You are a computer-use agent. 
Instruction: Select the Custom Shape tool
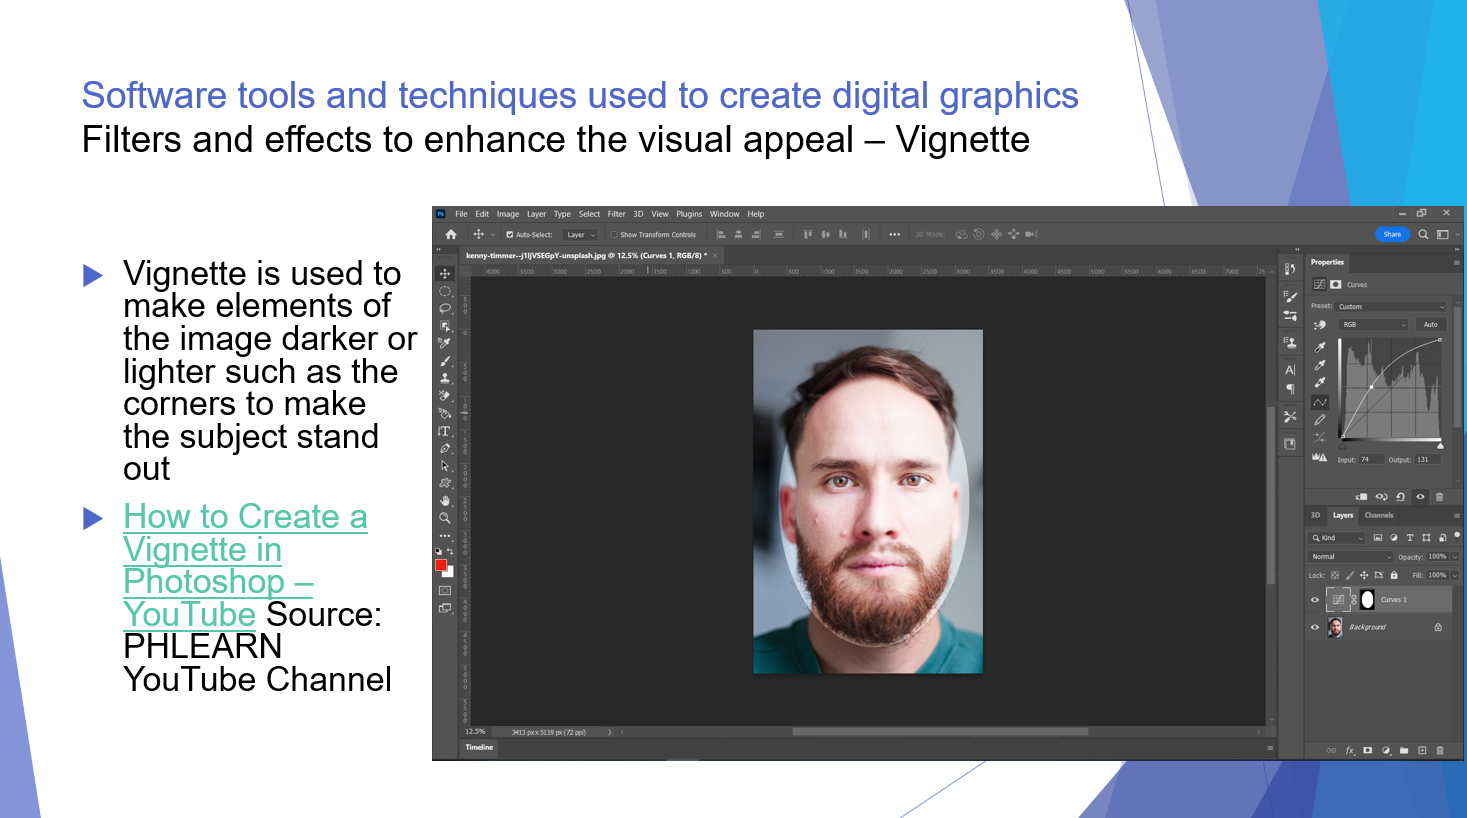click(445, 483)
